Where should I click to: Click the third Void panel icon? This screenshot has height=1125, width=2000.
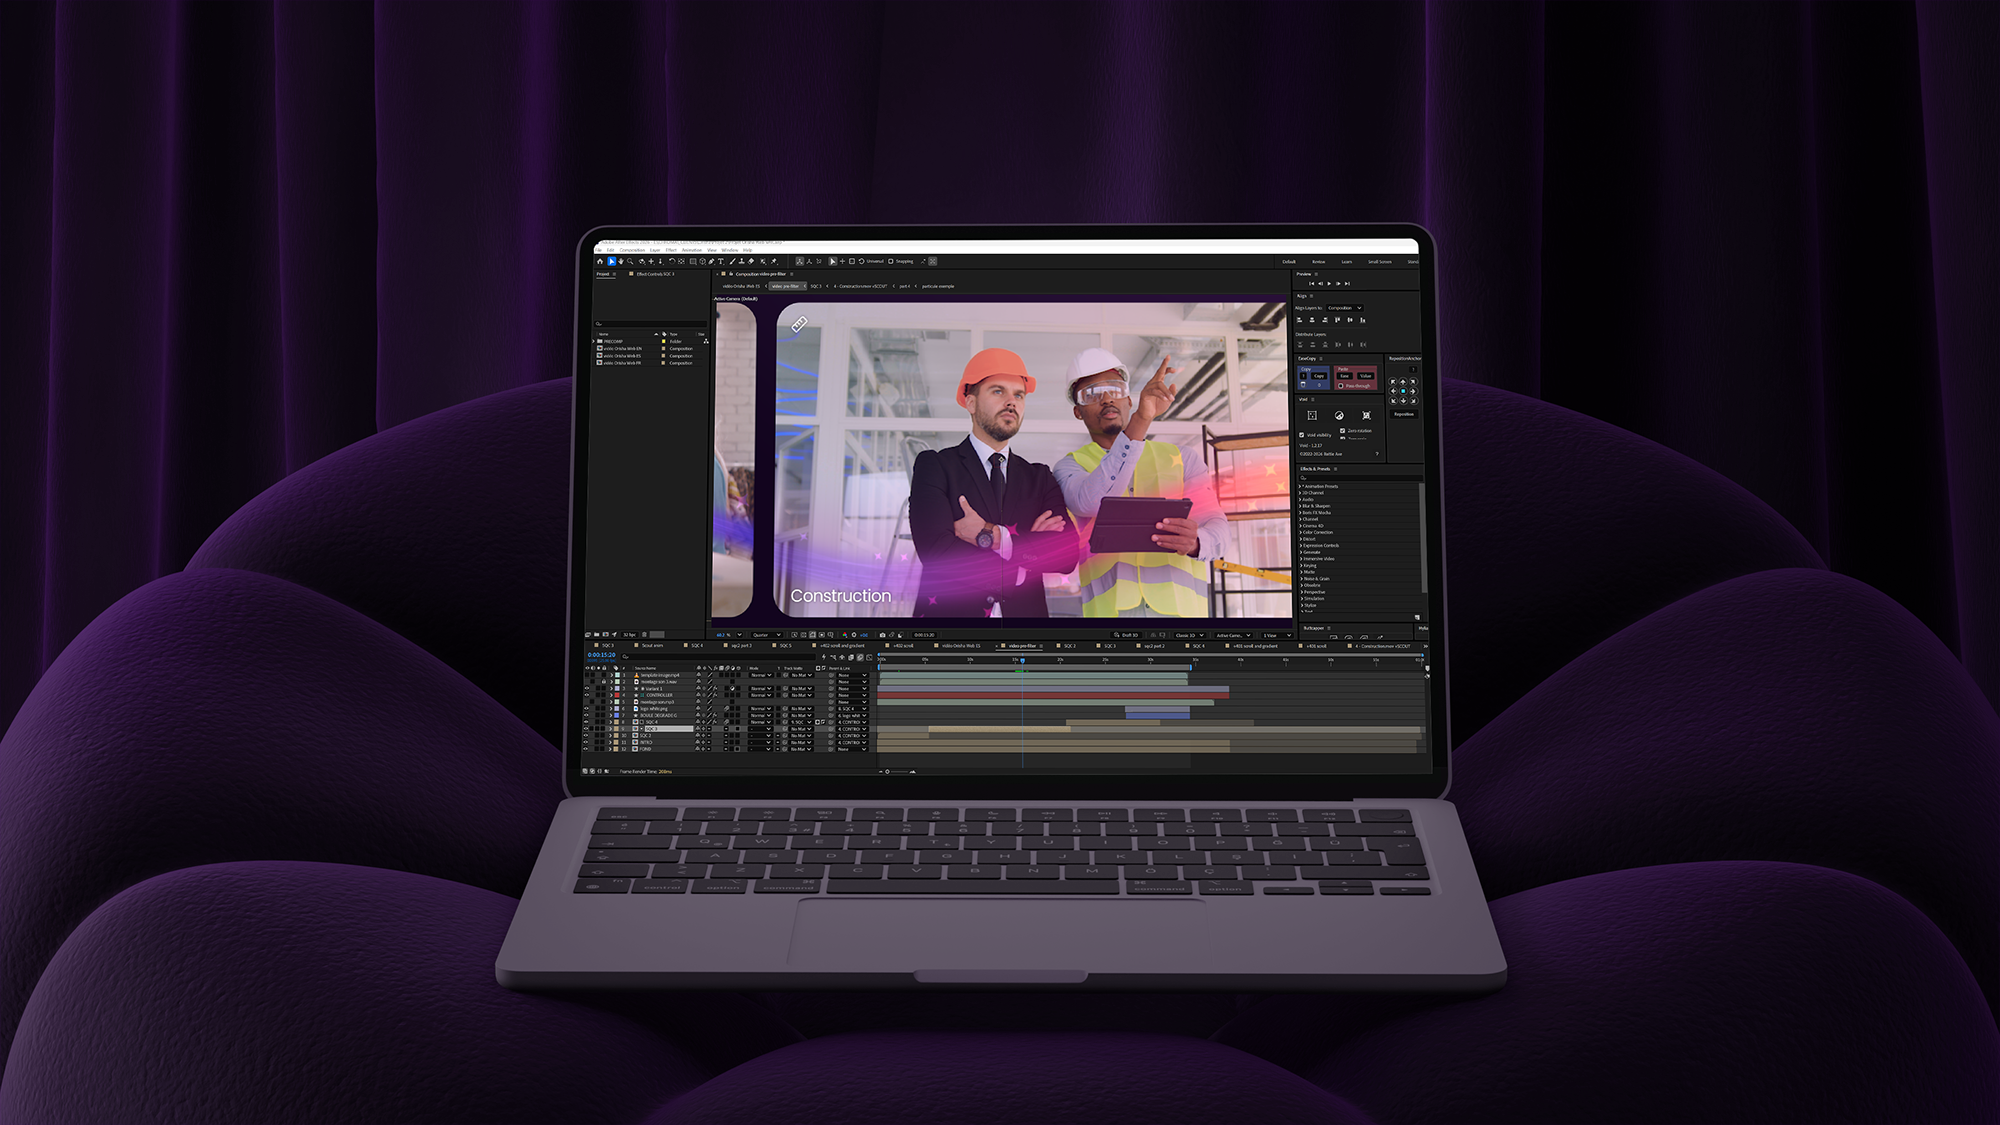coord(1366,415)
